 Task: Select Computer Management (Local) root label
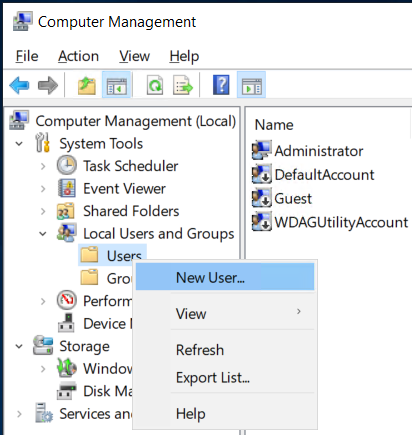point(136,121)
